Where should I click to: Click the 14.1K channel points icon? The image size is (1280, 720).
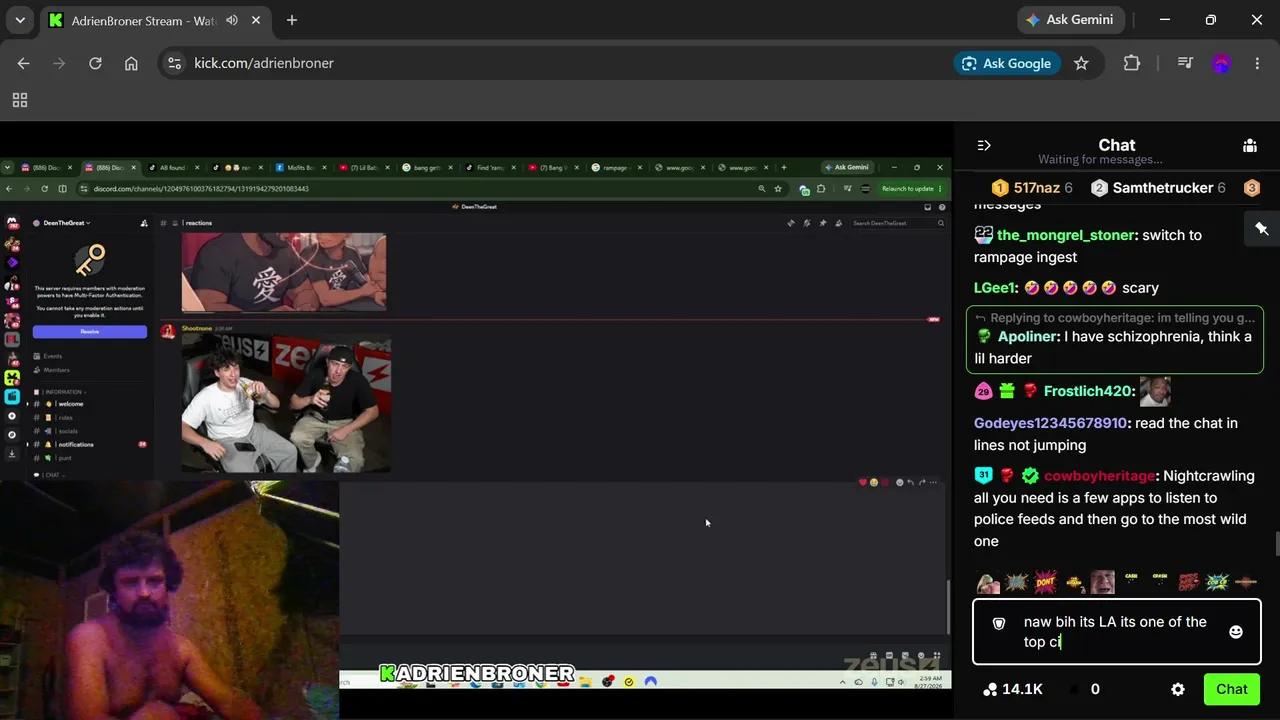coord(990,689)
